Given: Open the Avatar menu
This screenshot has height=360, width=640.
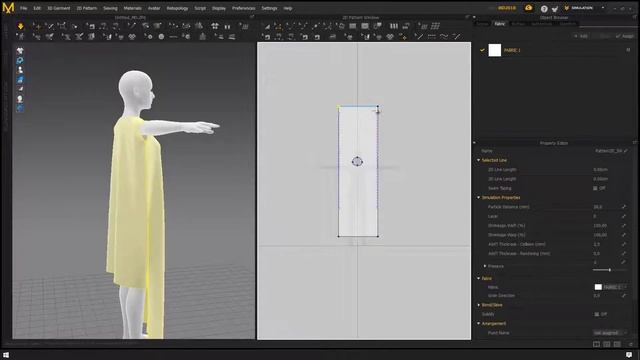Looking at the screenshot, I should point(154,8).
